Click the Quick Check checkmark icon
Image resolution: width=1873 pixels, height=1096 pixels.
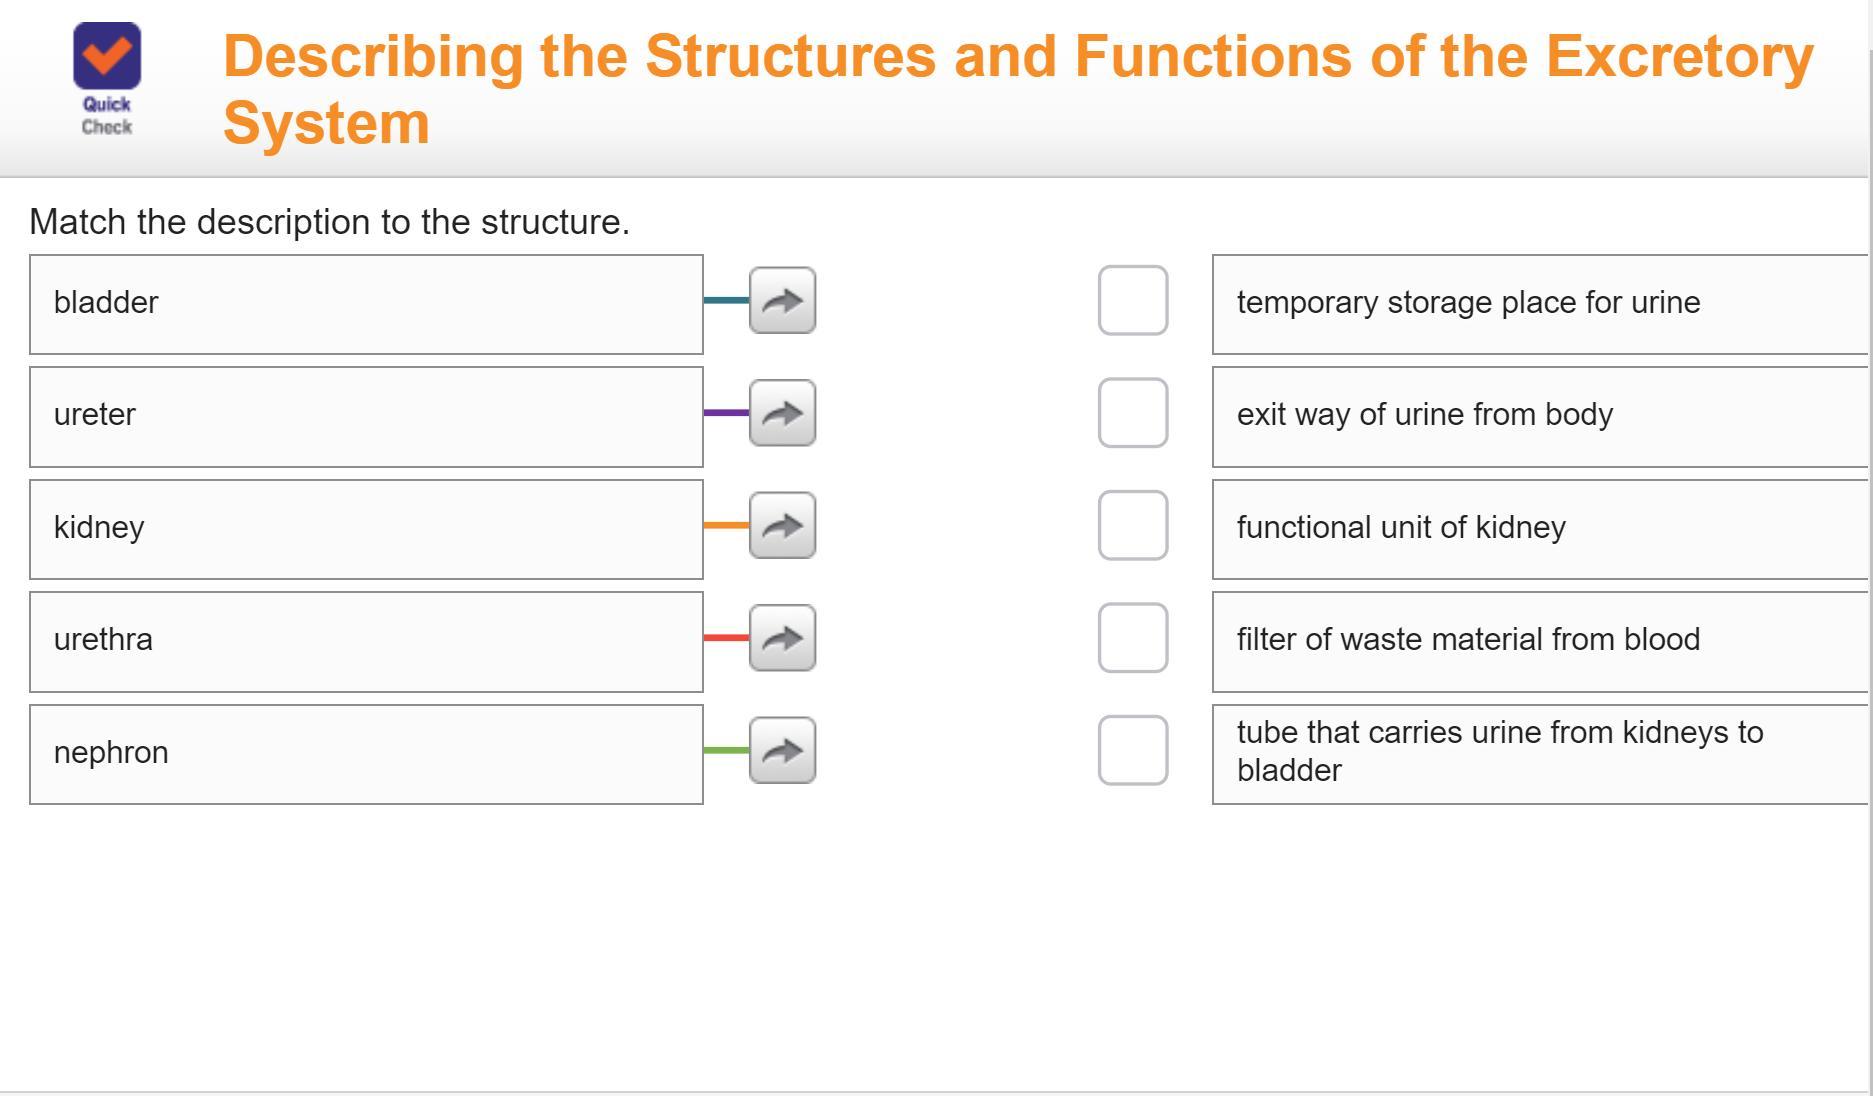107,56
